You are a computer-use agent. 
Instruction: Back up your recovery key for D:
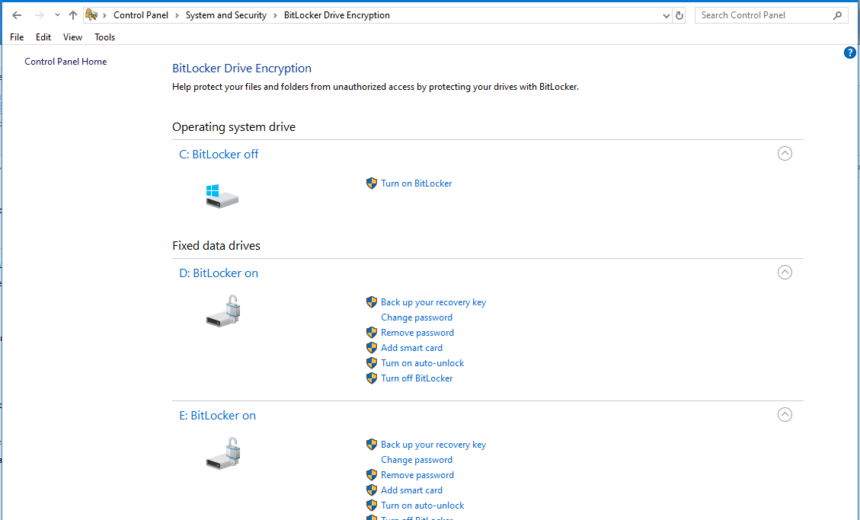click(433, 302)
